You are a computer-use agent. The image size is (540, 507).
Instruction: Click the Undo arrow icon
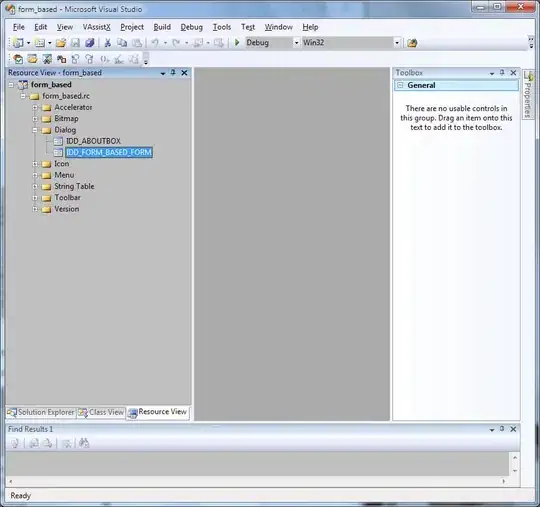(155, 43)
